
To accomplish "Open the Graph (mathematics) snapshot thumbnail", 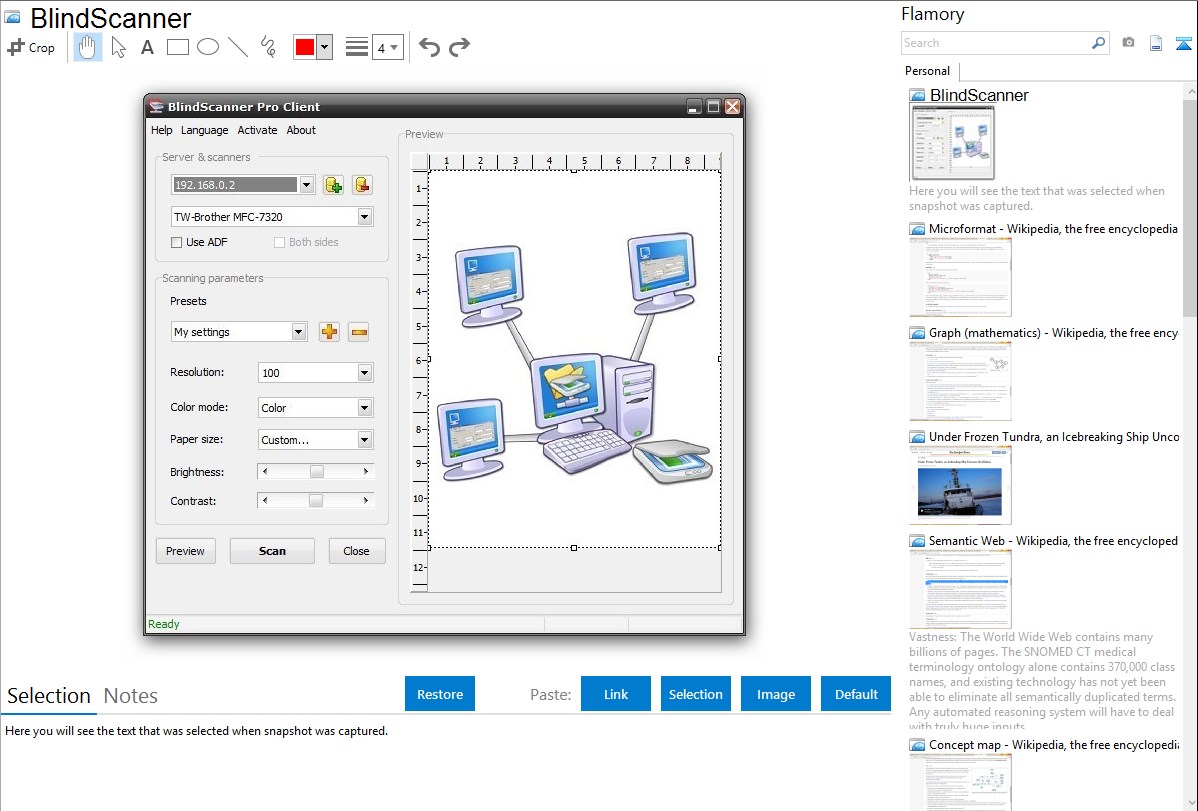I will click(x=960, y=381).
